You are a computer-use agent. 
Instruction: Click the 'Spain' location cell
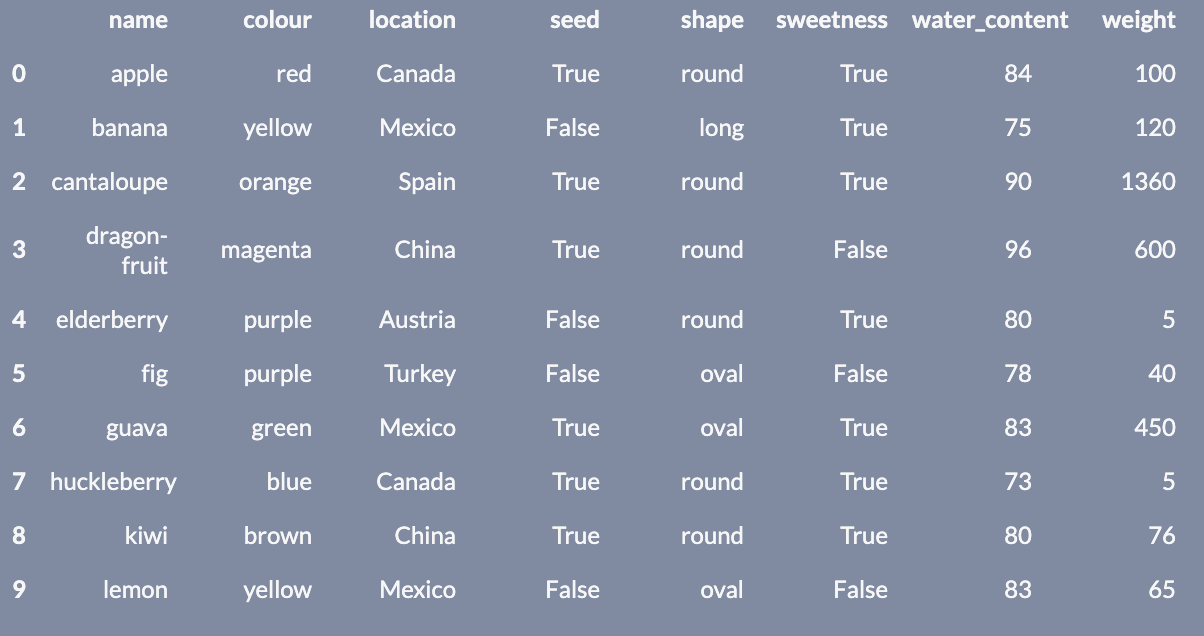pyautogui.click(x=427, y=182)
